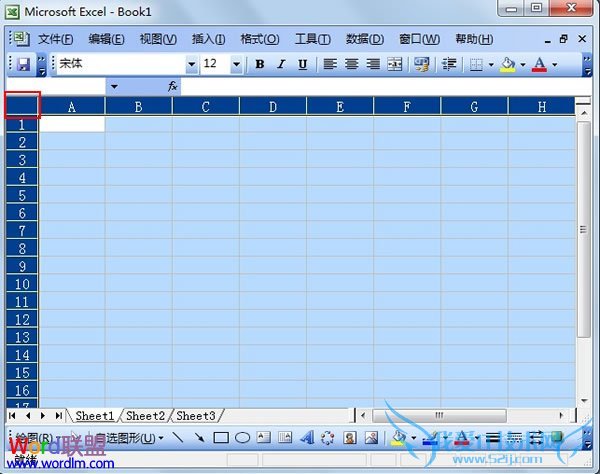Center-align cell text
This screenshot has width=600, height=474.
coord(352,64)
